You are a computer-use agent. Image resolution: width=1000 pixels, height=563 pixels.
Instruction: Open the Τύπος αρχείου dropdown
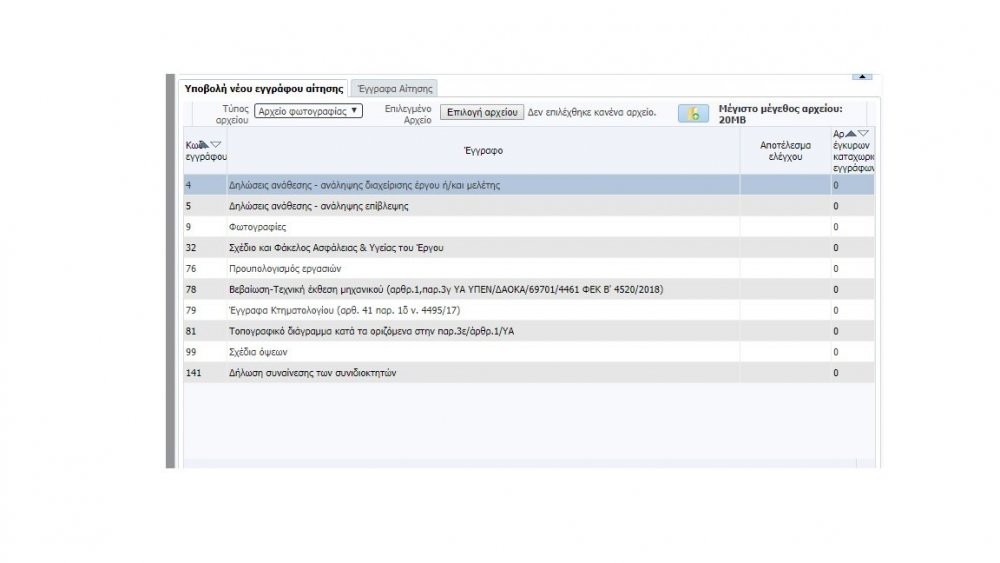308,111
